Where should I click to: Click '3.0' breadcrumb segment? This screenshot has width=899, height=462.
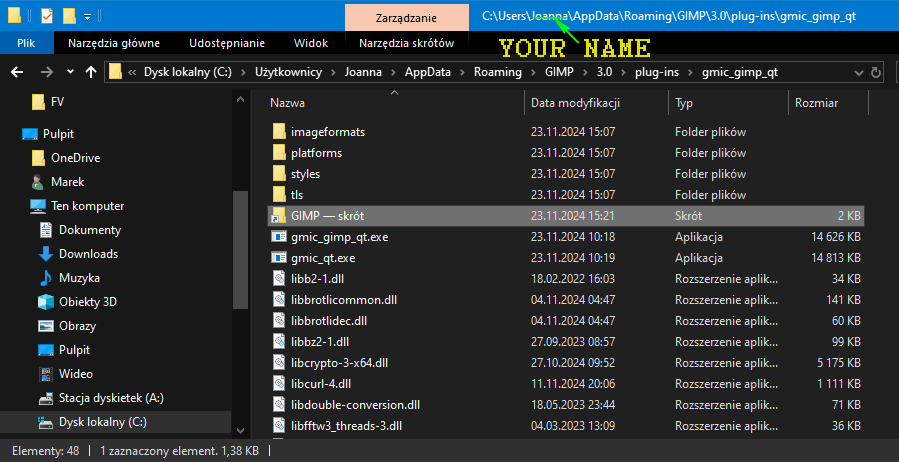[x=604, y=72]
